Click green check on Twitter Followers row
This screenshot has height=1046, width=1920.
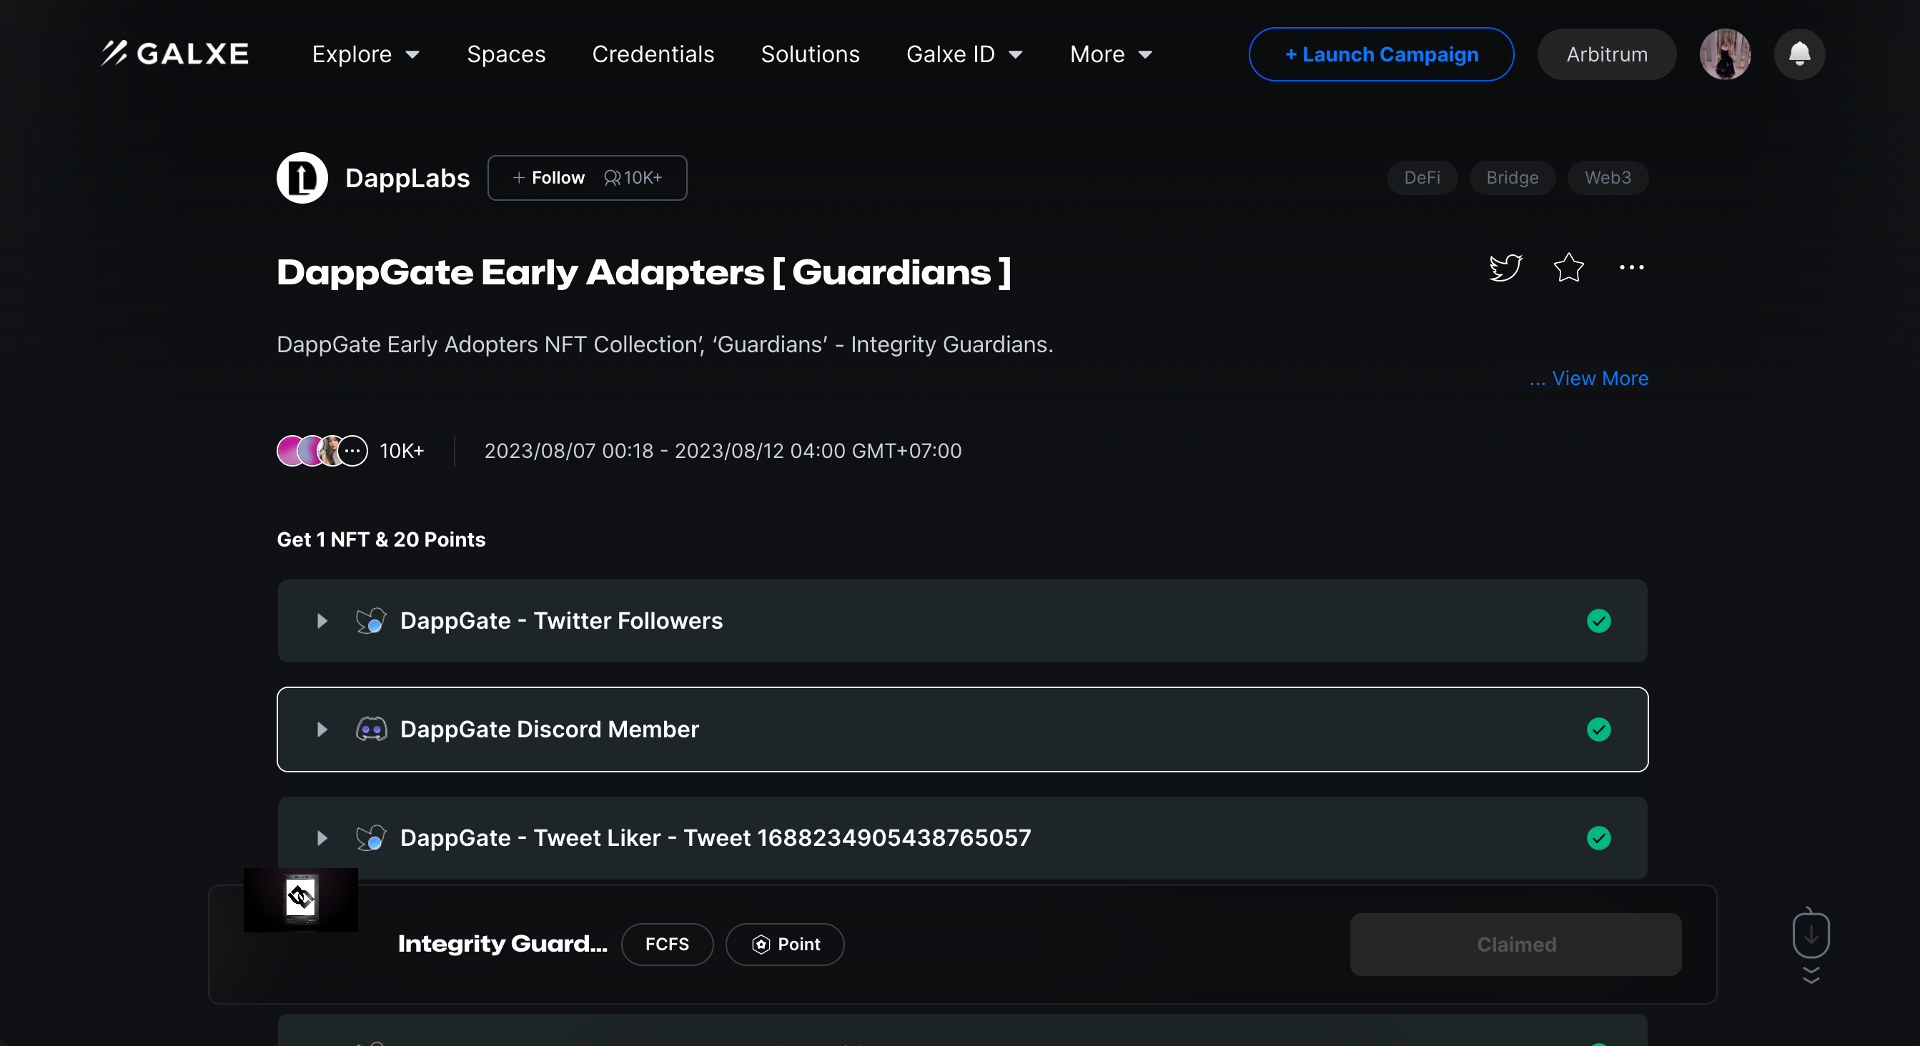coord(1599,621)
